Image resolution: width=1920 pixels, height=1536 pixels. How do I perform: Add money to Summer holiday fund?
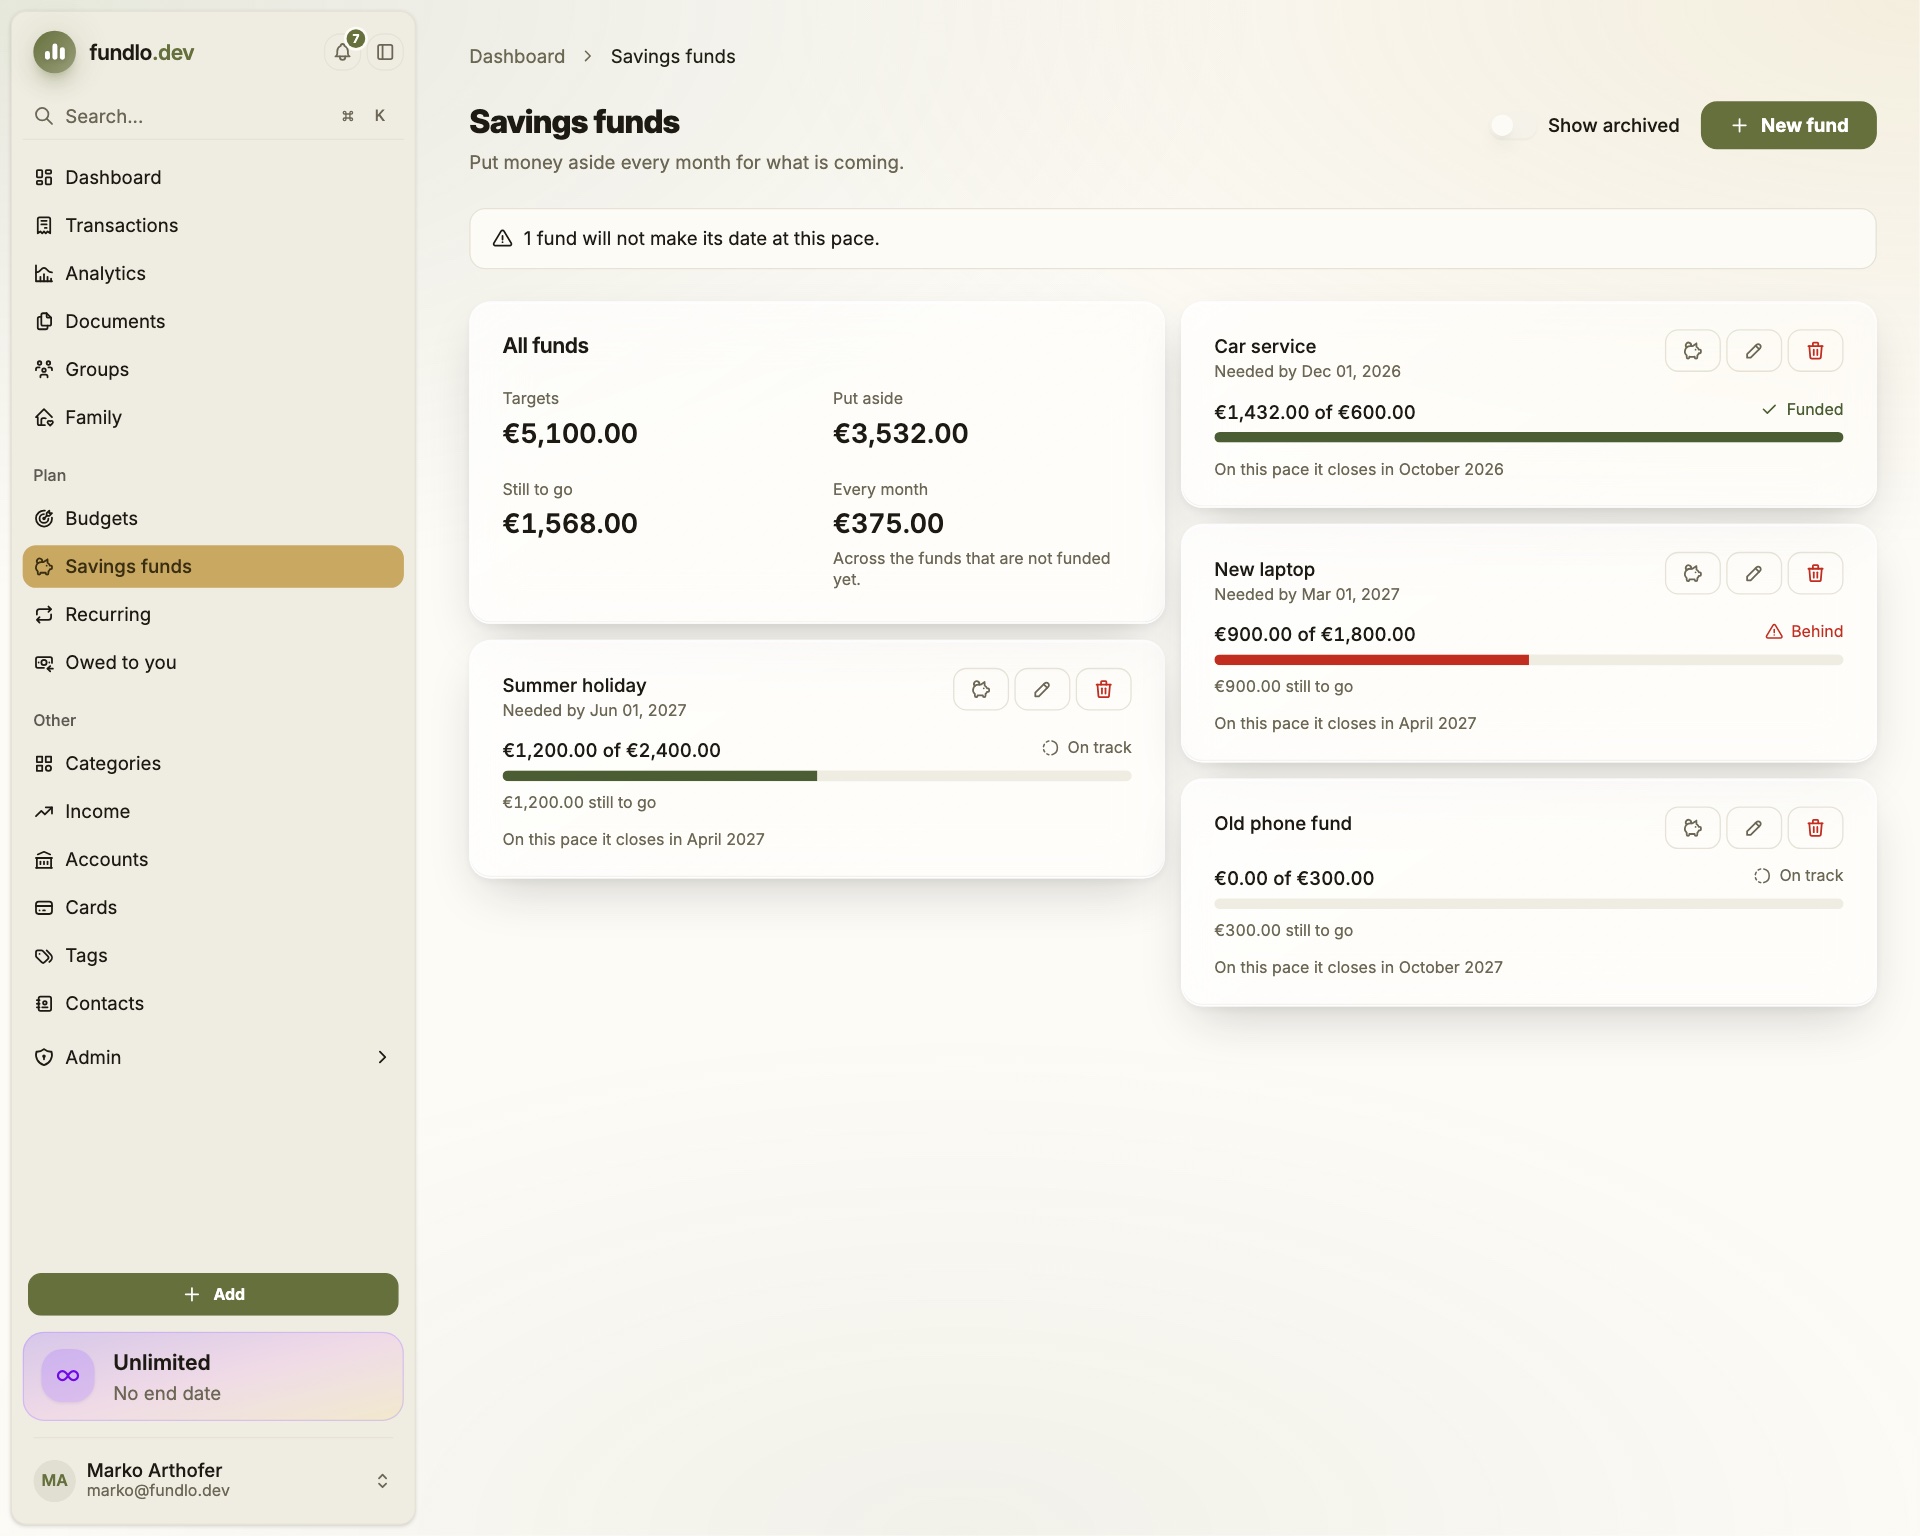(x=981, y=690)
